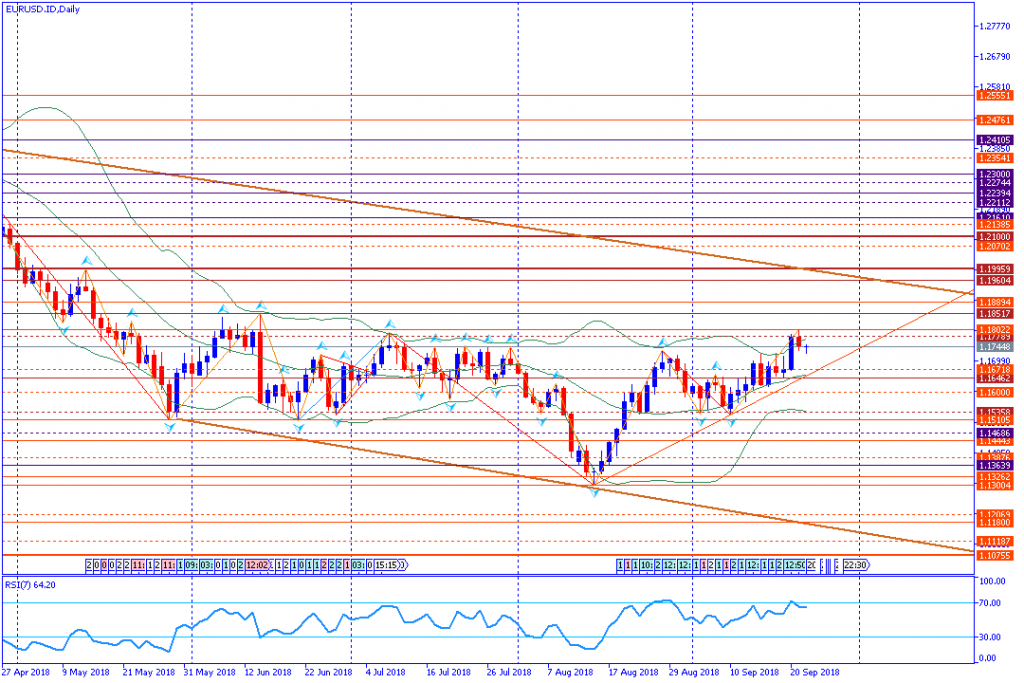The width and height of the screenshot is (1024, 683).
Task: Click the 17 Aug 2018 date label
Action: point(633,672)
